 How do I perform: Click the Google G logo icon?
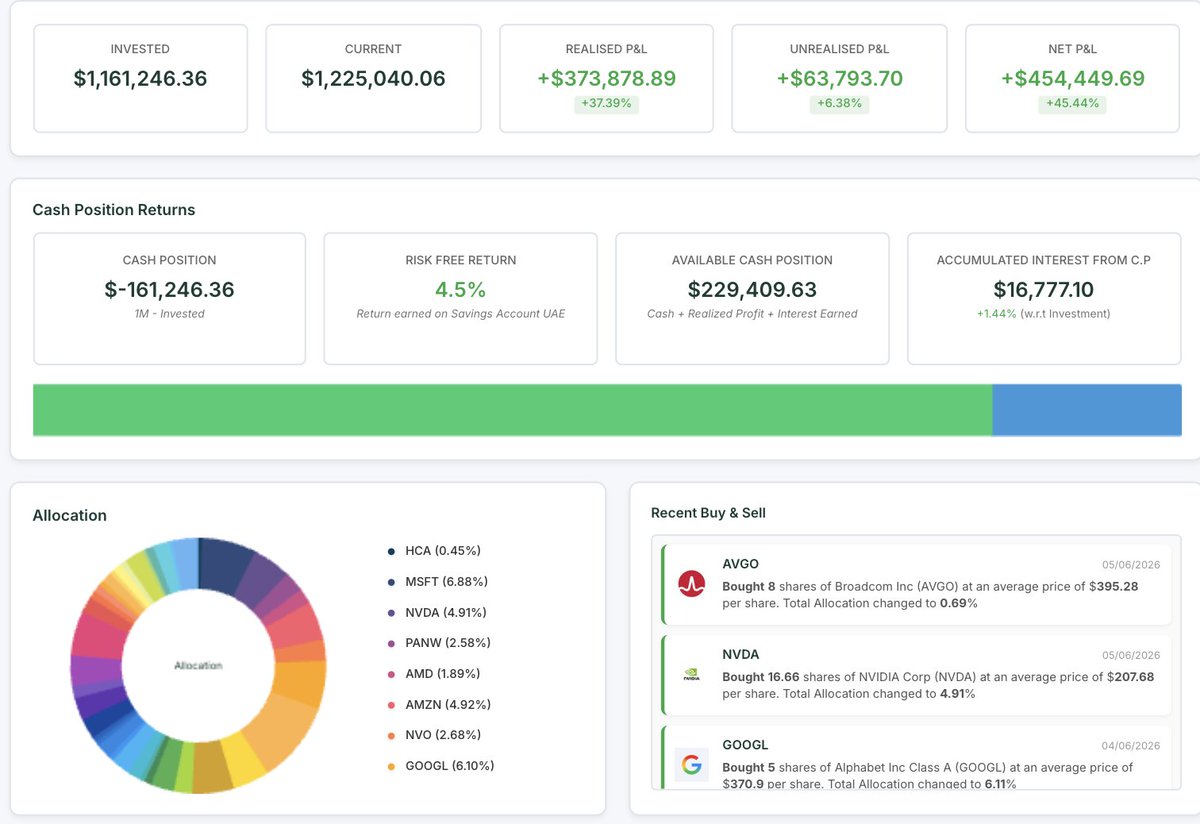coord(691,766)
